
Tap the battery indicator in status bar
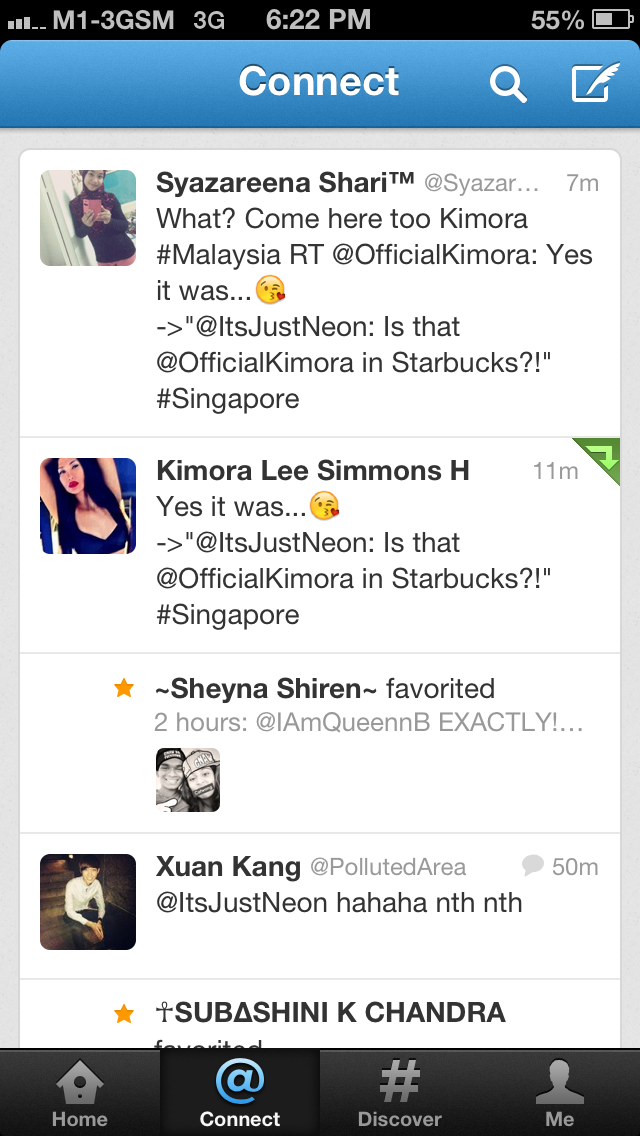coord(613,20)
